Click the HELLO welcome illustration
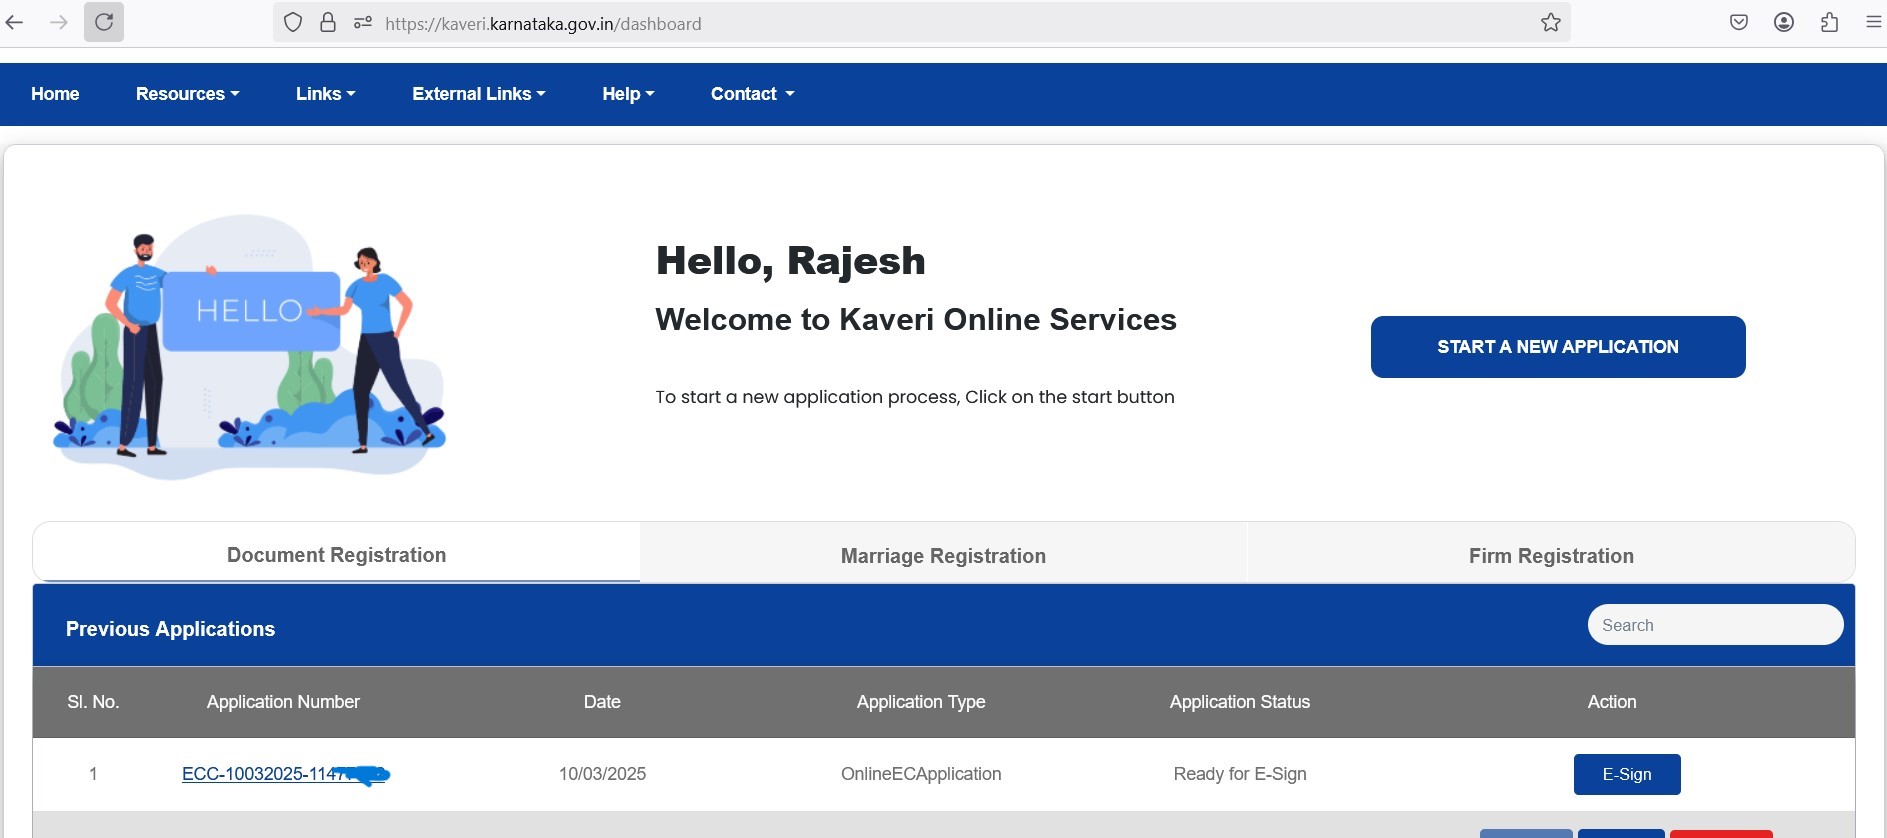The image size is (1887, 838). [x=250, y=345]
